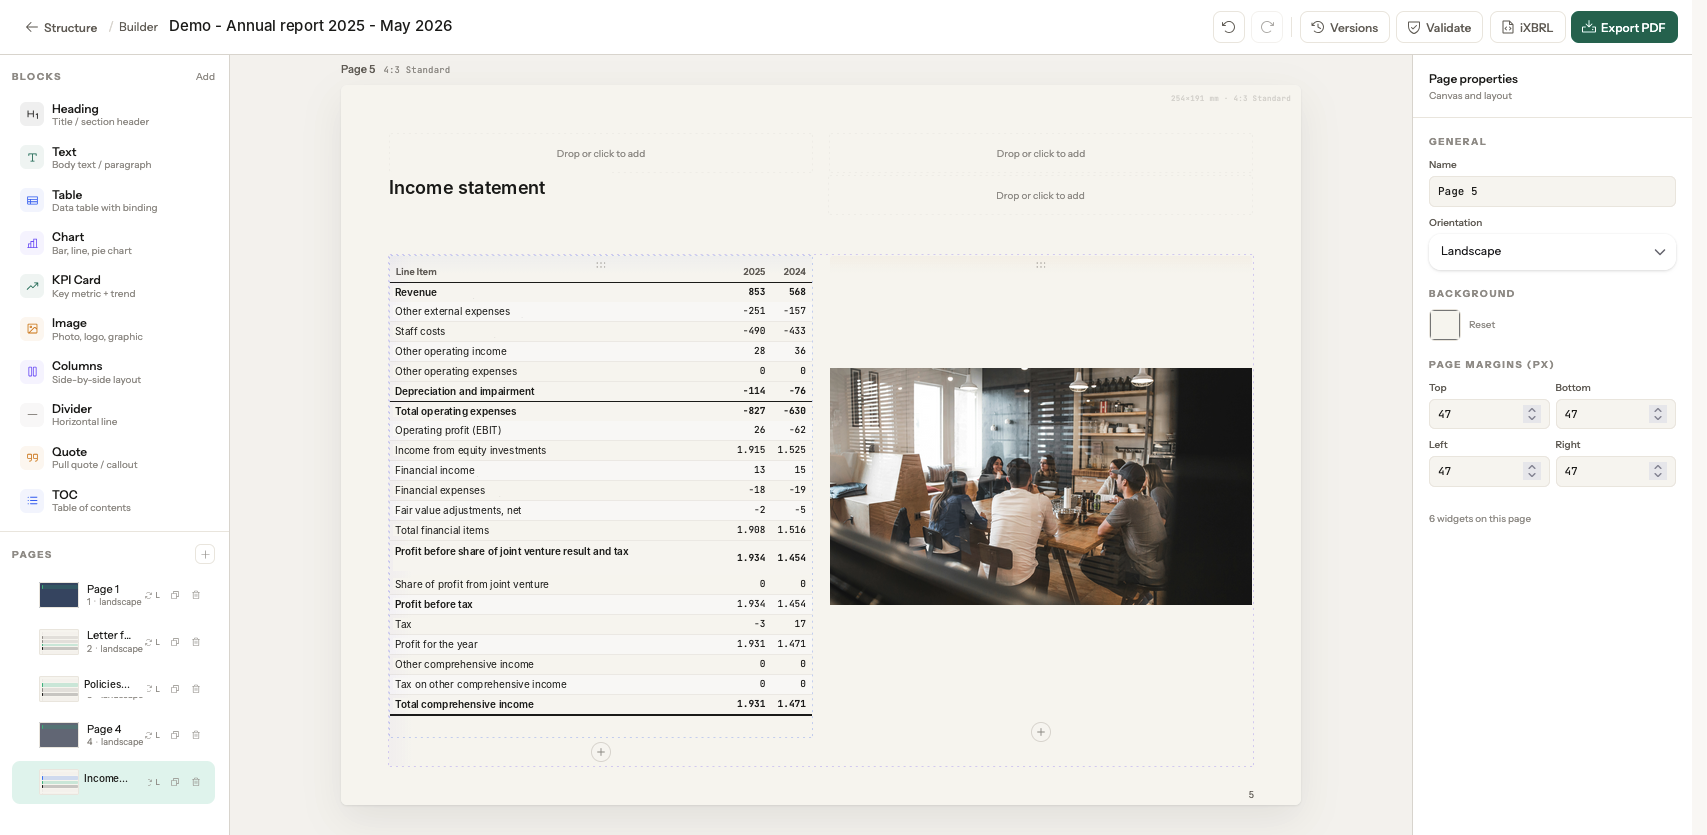This screenshot has height=835, width=1707.
Task: Add a Text block via the T icon
Action: [x=32, y=158]
